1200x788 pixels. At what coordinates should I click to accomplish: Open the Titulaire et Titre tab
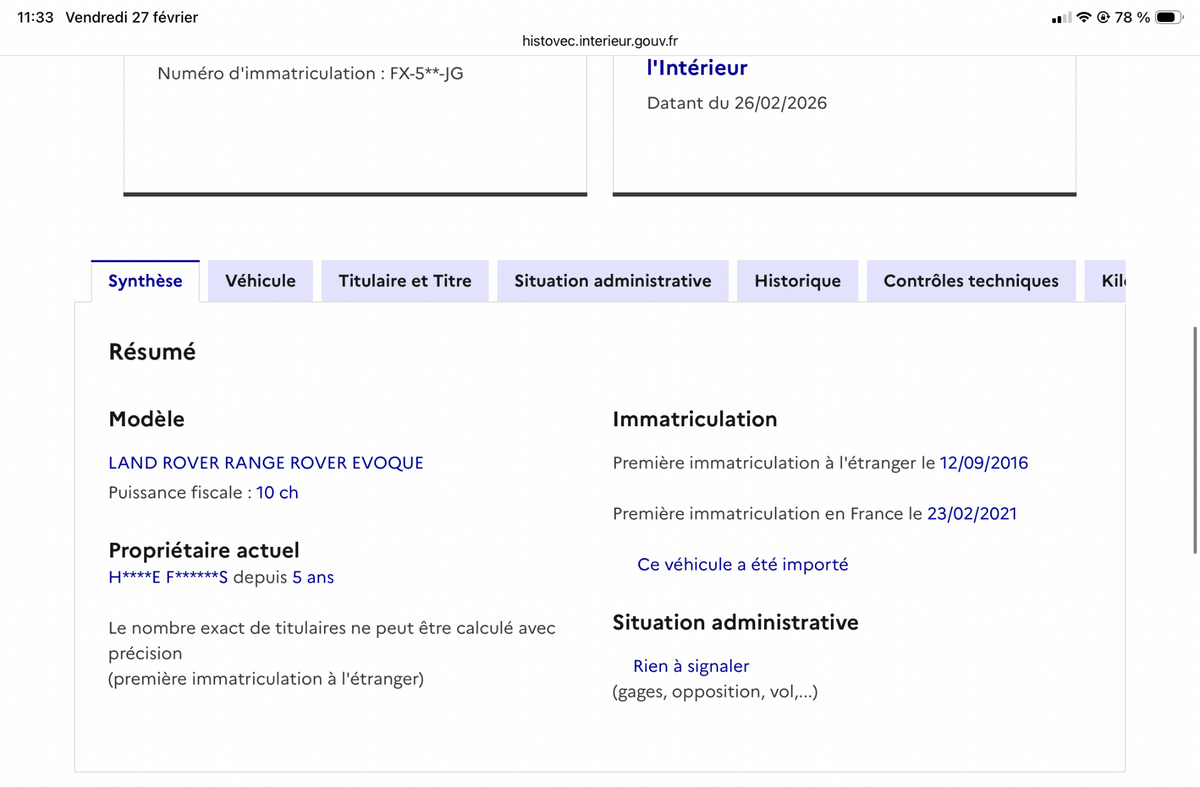[x=404, y=281]
